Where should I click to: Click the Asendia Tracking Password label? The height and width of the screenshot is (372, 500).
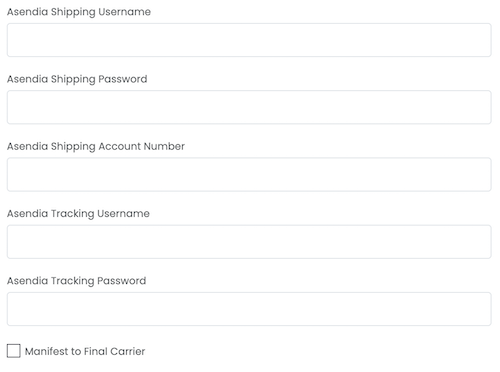77,281
